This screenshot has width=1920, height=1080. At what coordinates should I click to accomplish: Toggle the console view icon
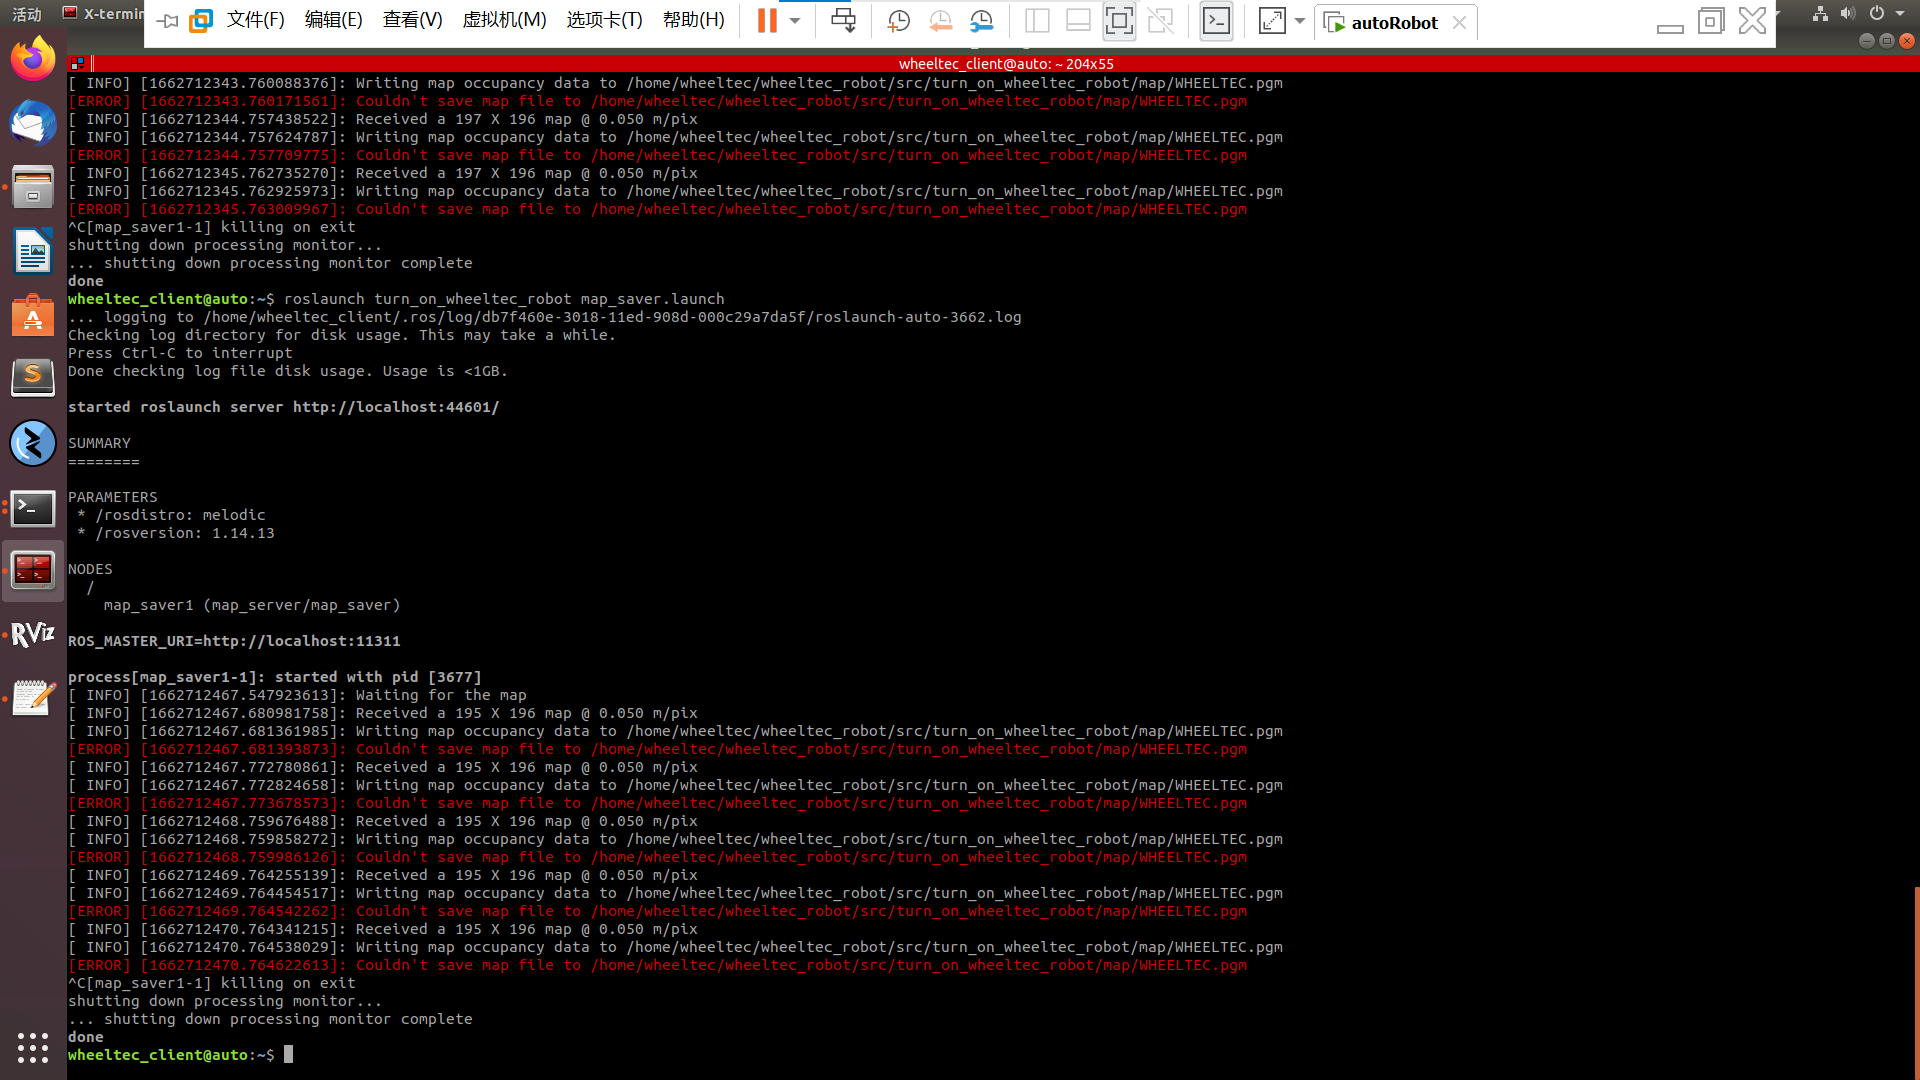click(1216, 21)
